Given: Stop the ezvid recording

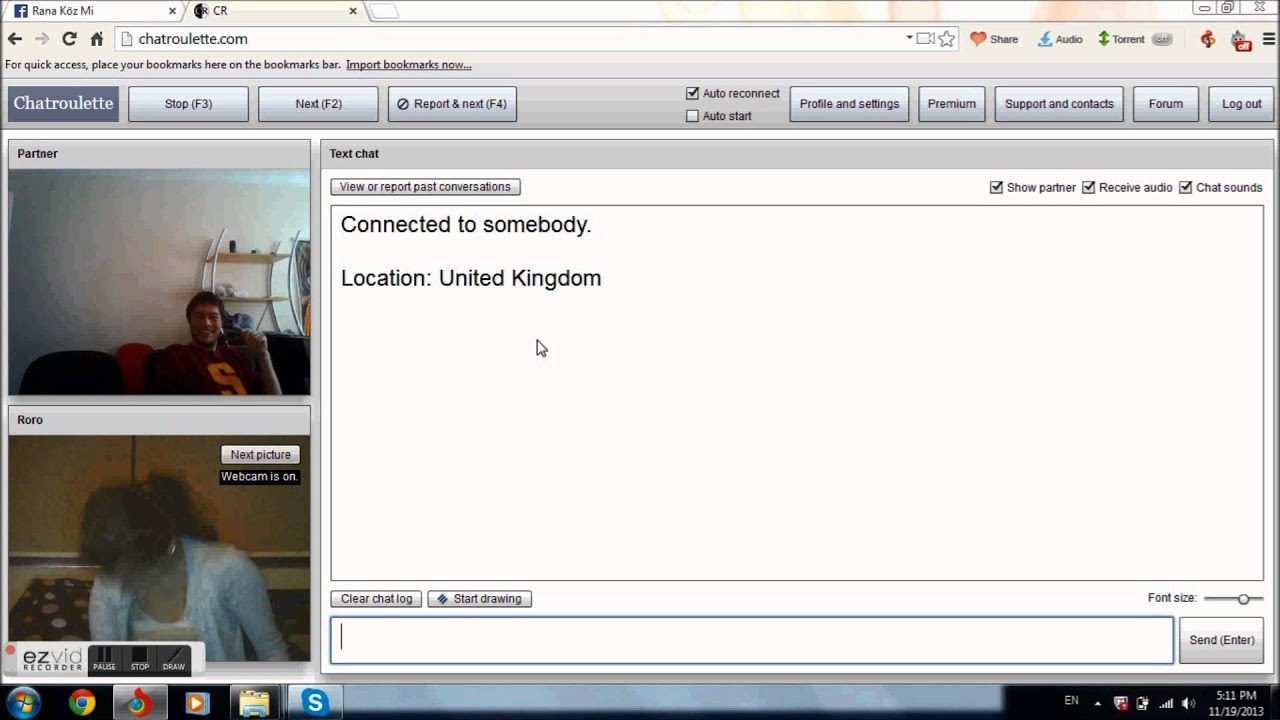Looking at the screenshot, I should pos(139,660).
